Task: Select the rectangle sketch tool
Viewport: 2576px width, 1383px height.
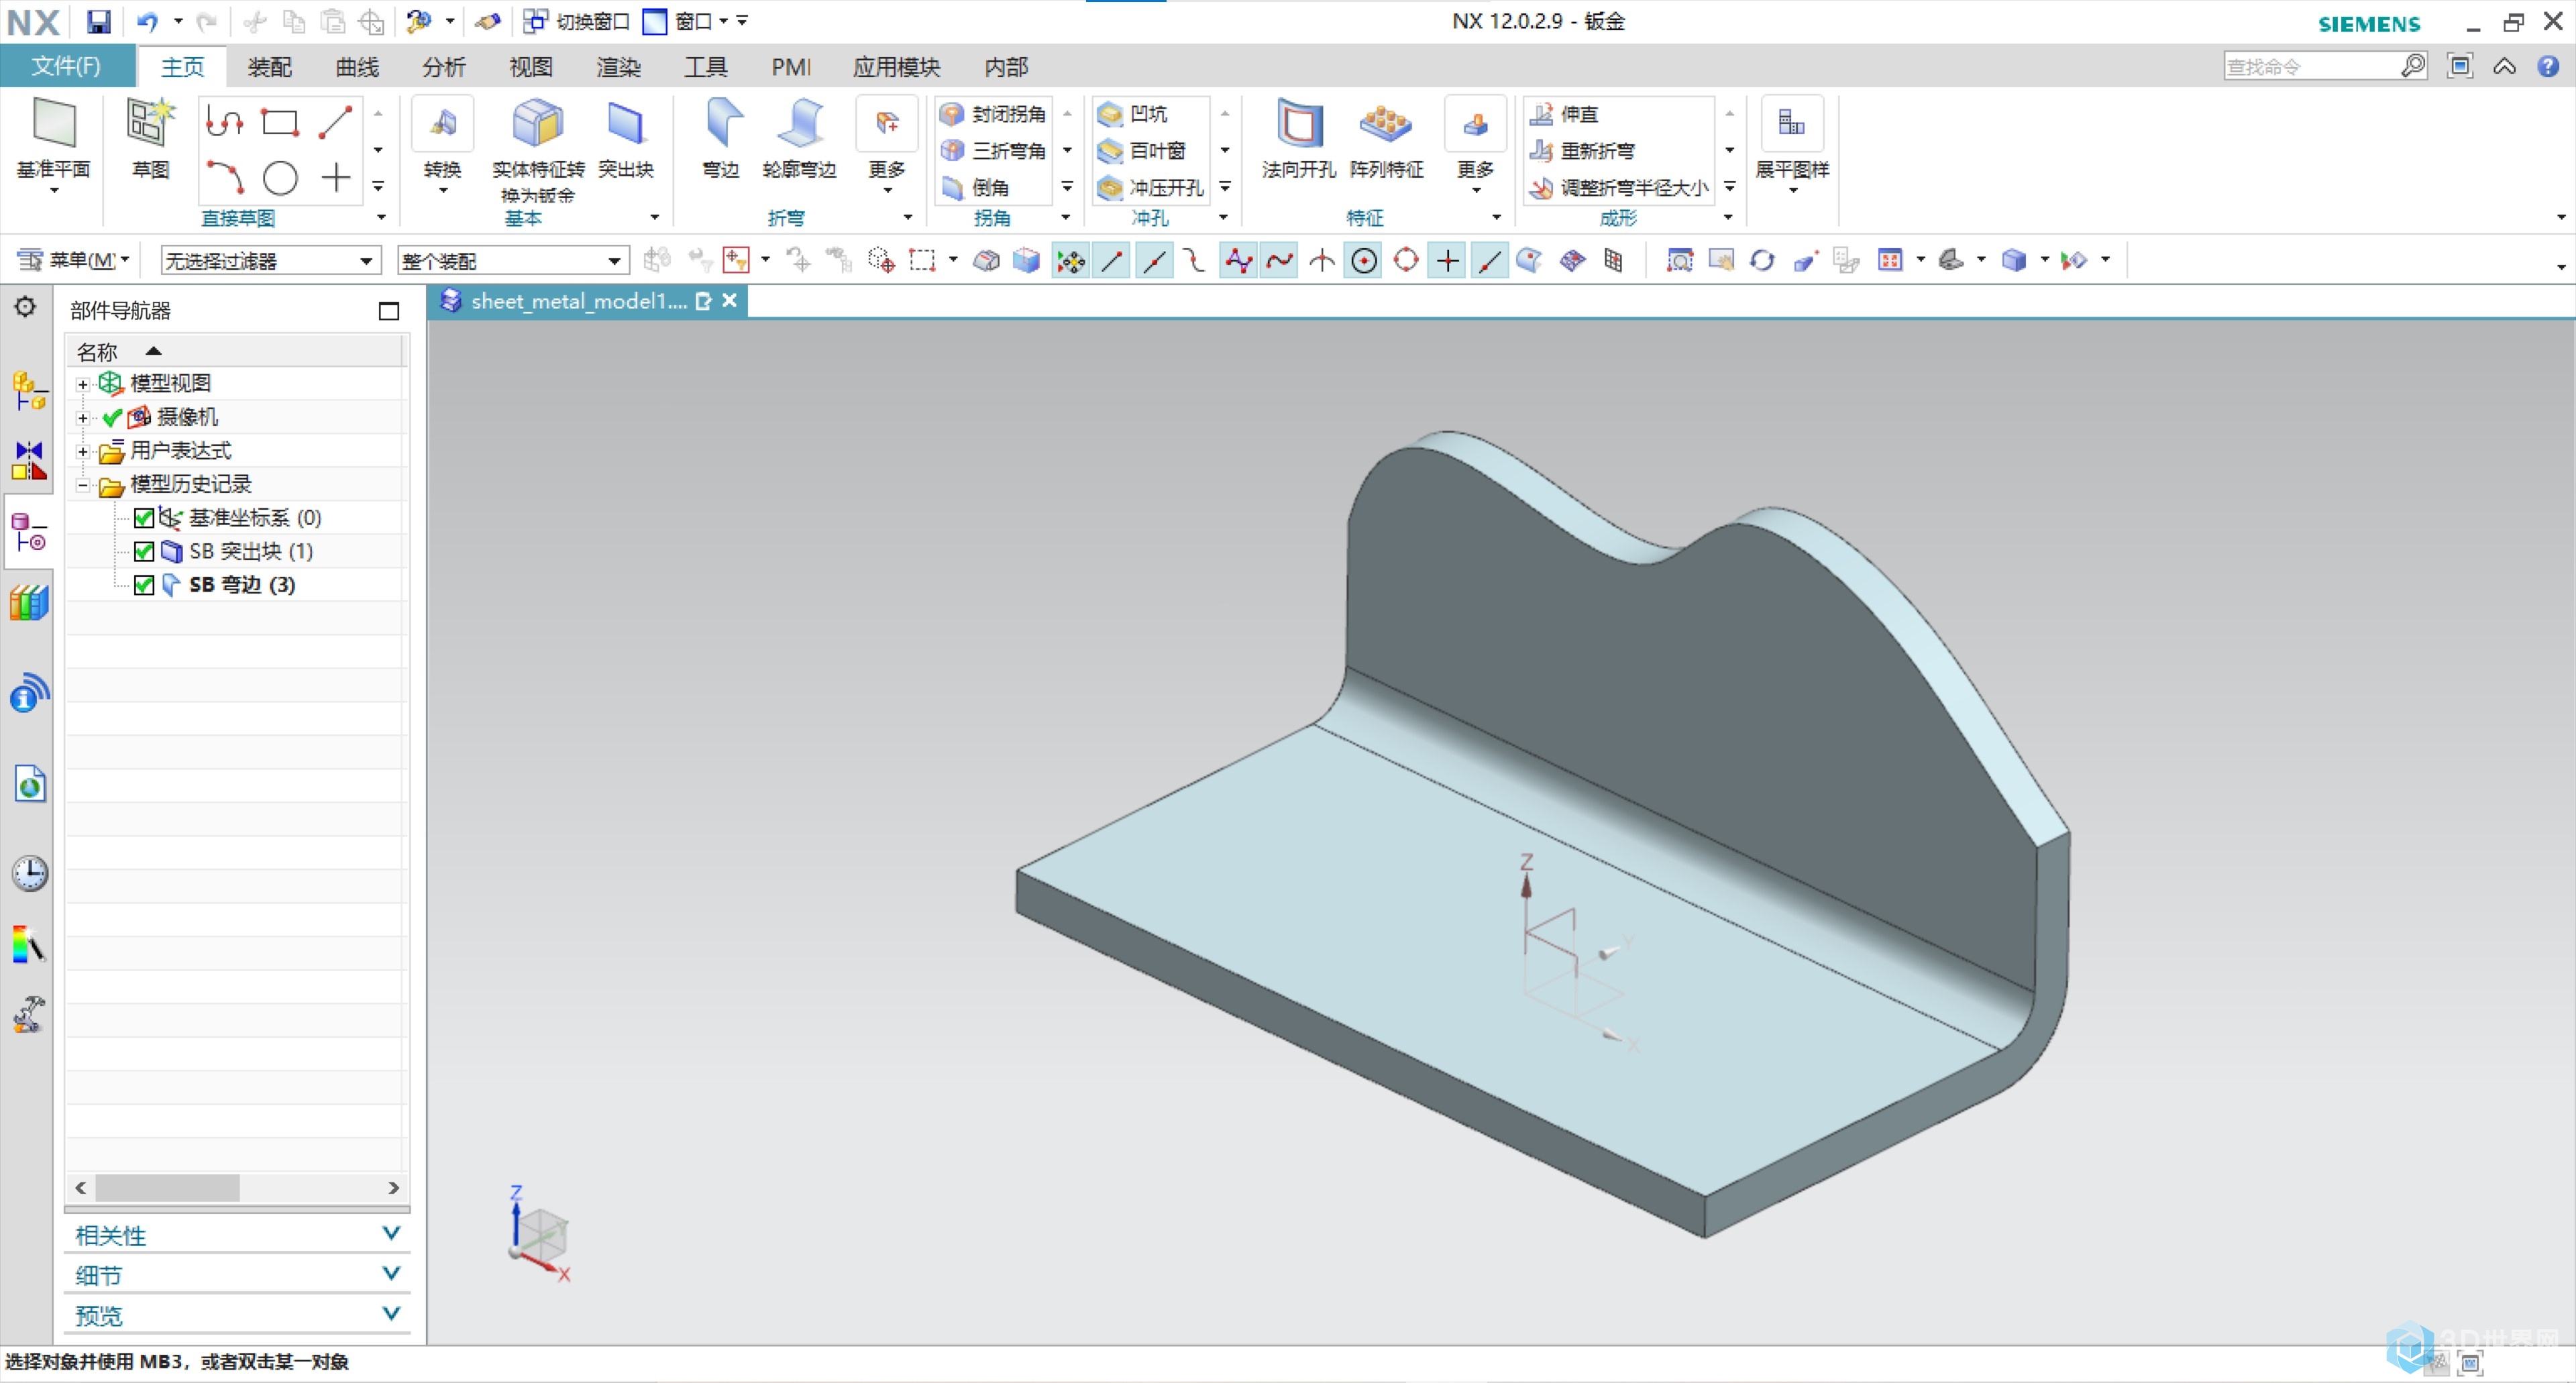Action: click(x=280, y=122)
